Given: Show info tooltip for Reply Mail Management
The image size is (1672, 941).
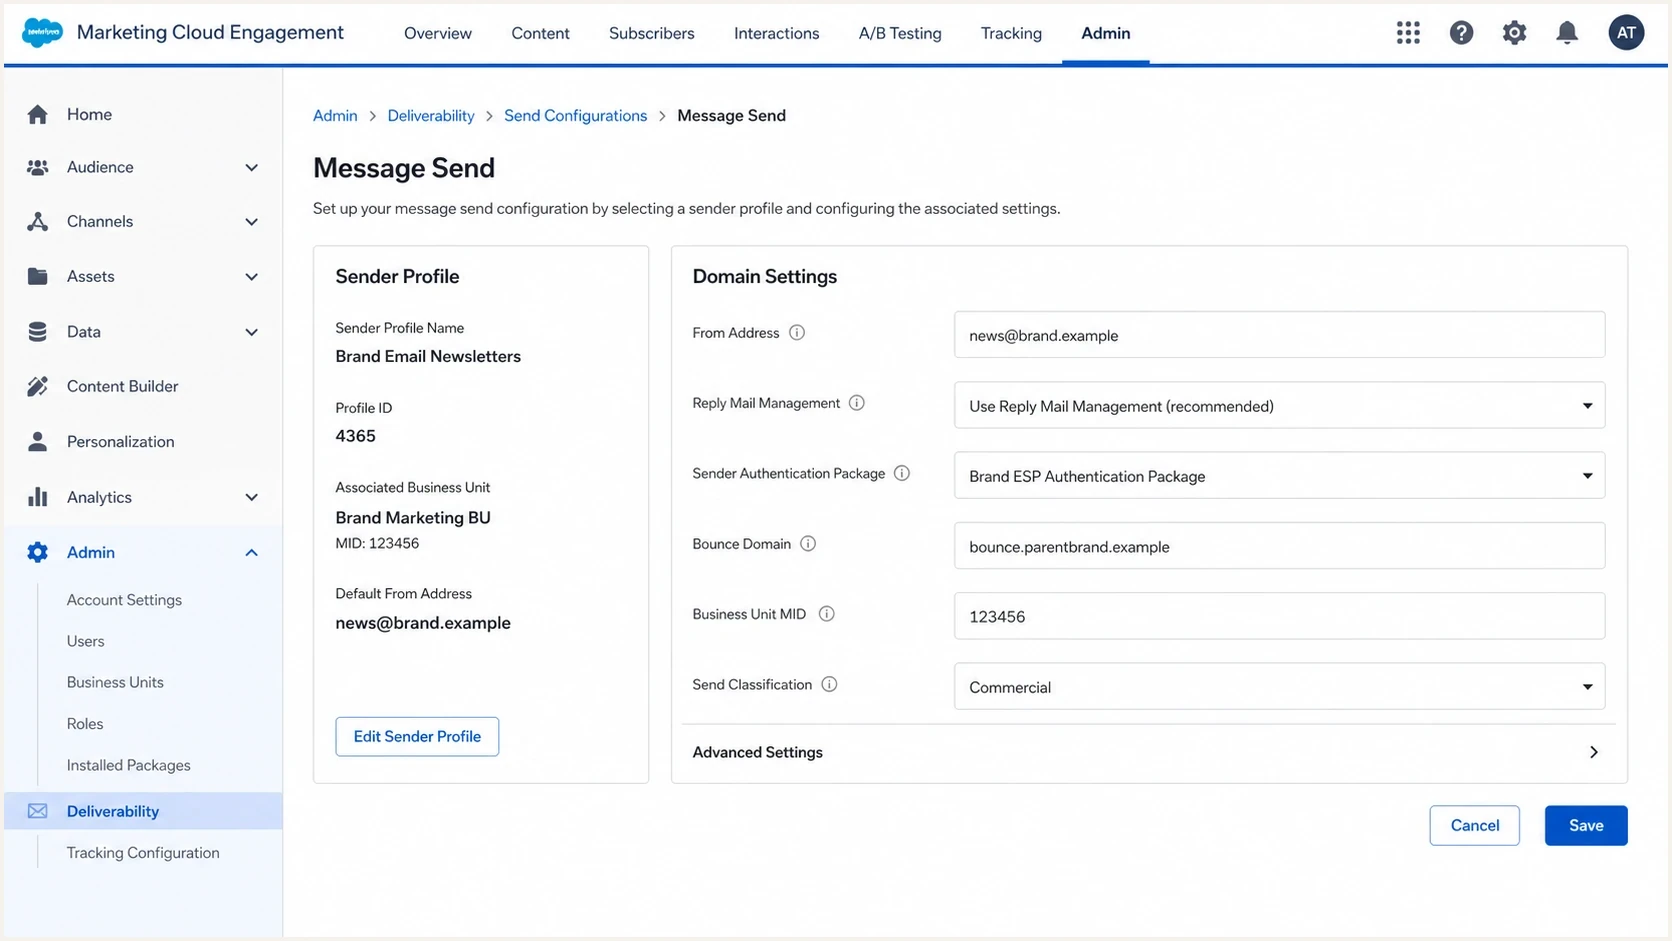Looking at the screenshot, I should (x=857, y=403).
